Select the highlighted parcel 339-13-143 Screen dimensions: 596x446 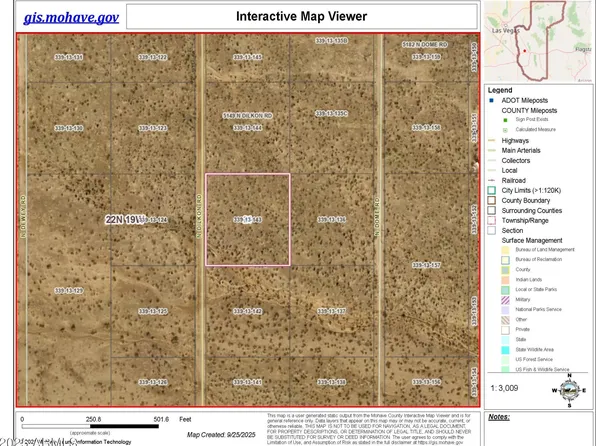coord(248,219)
